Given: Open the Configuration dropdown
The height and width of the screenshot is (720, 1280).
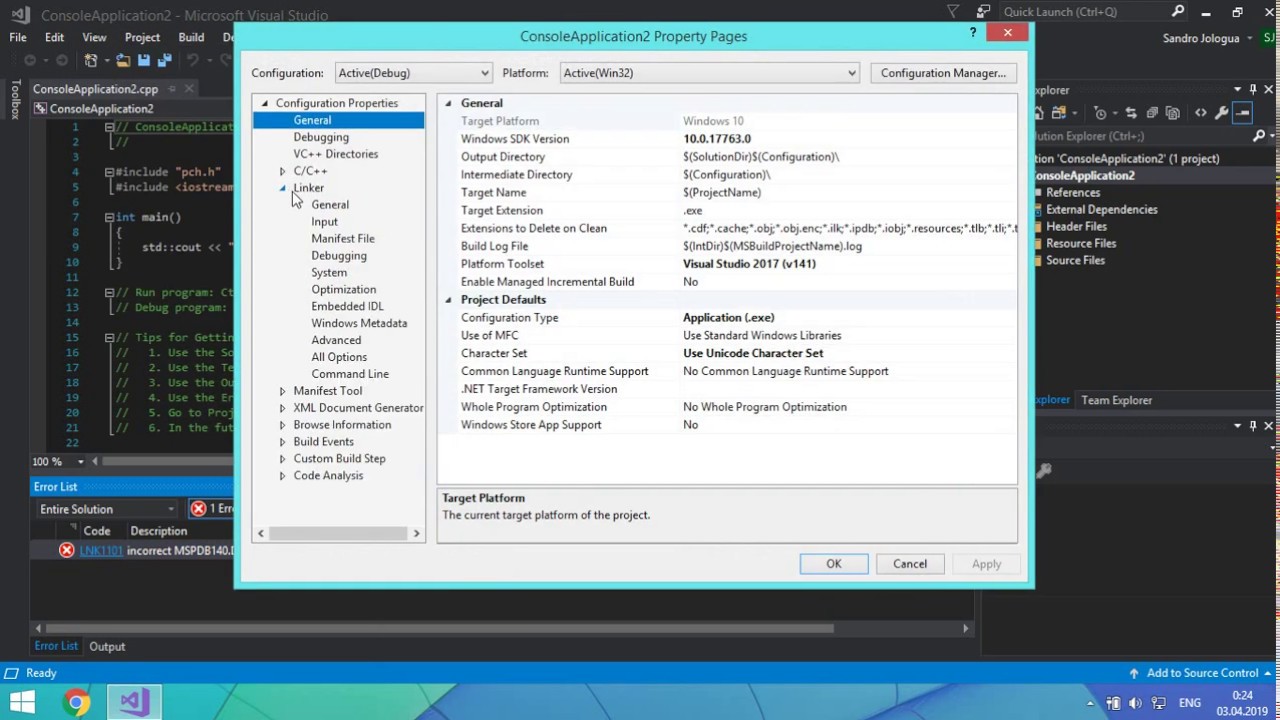Looking at the screenshot, I should pyautogui.click(x=413, y=73).
